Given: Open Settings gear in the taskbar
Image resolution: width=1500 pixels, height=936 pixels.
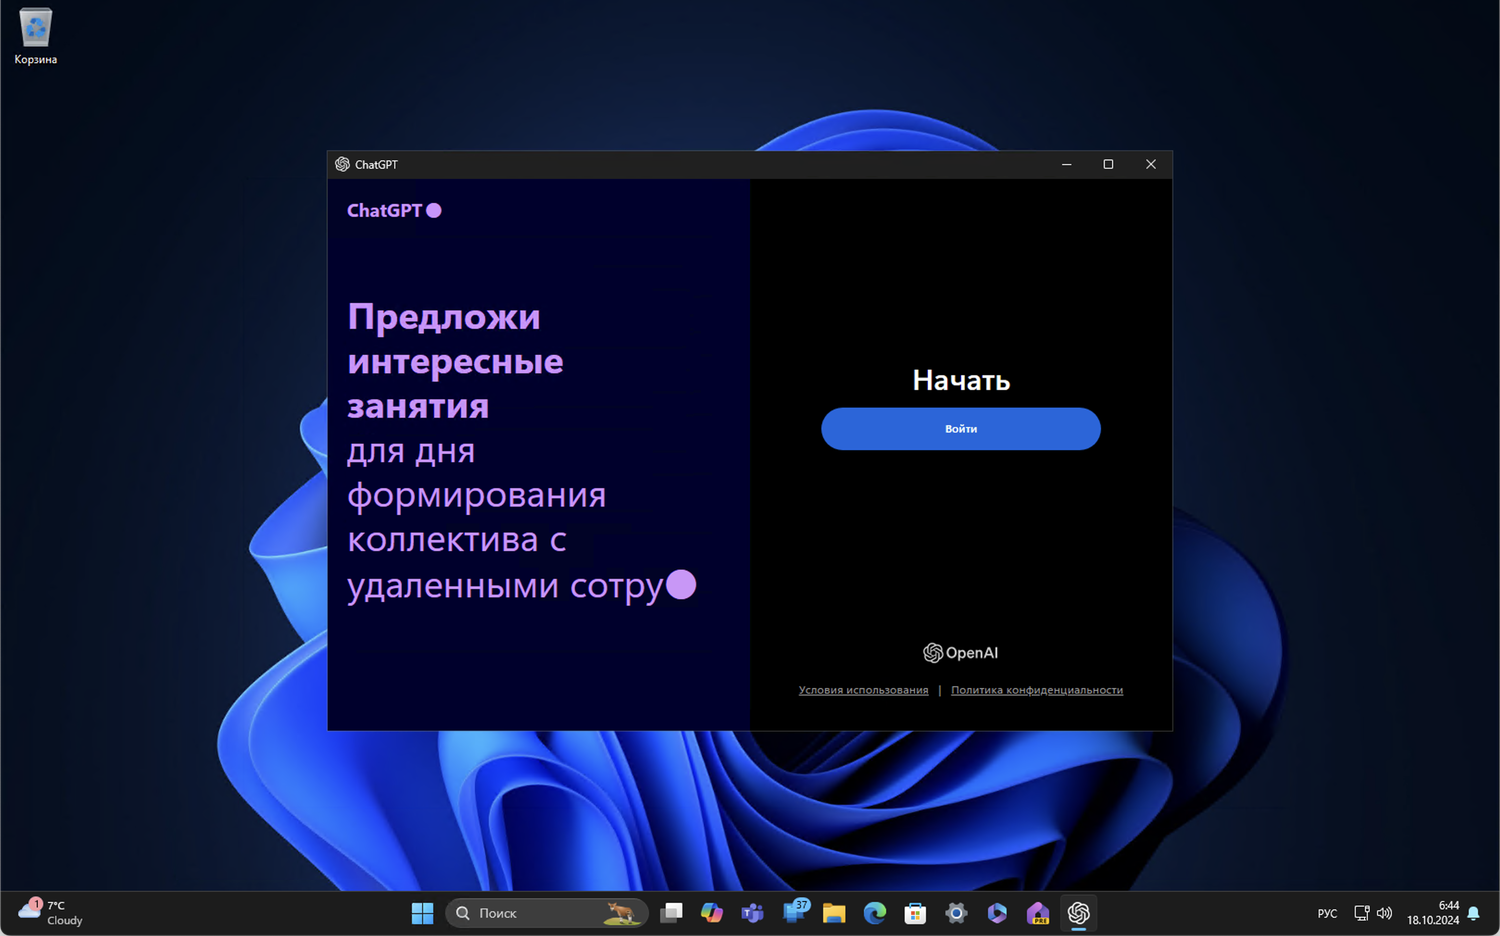Looking at the screenshot, I should coord(956,913).
